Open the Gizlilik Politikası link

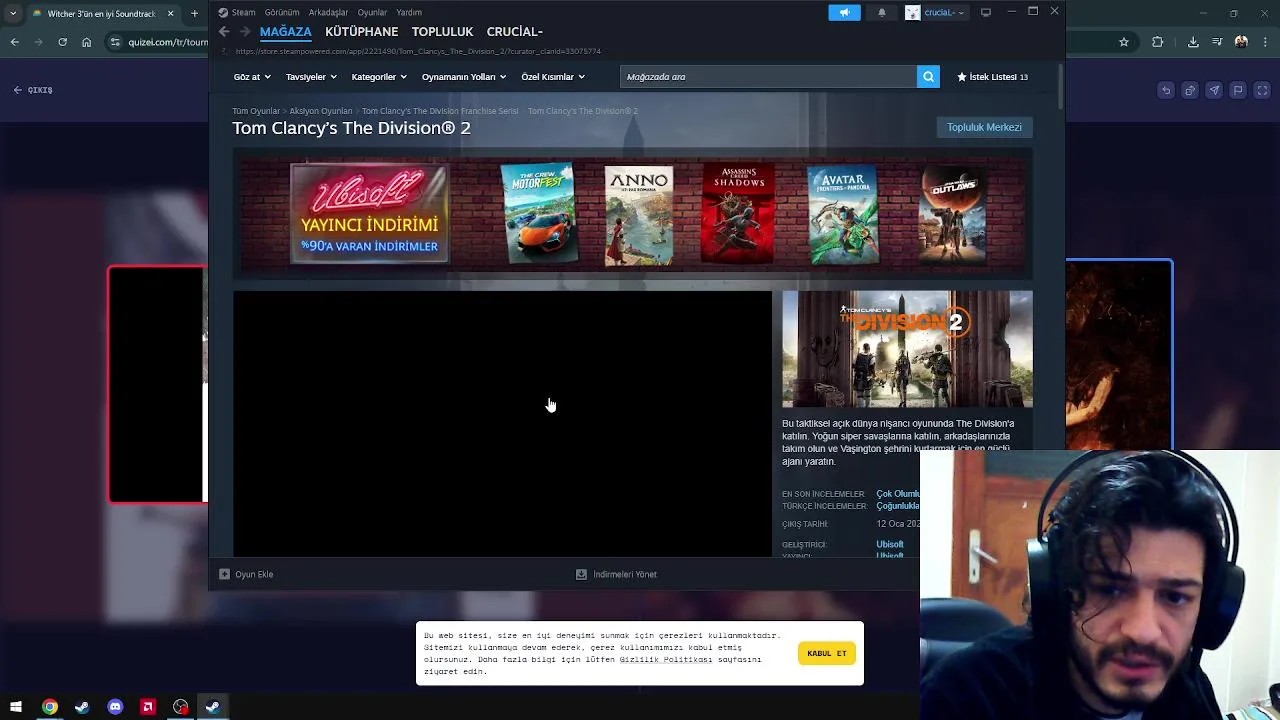666,659
